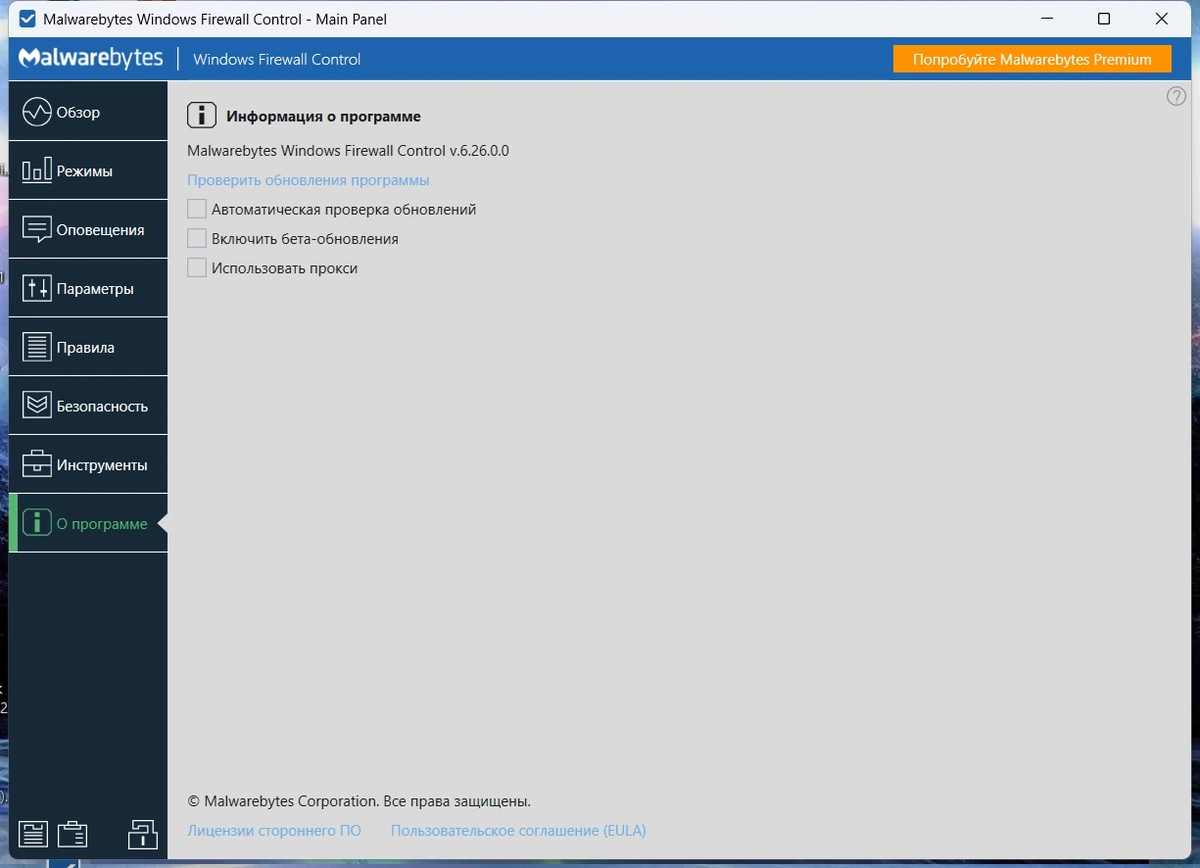
Task: Click the connections log clipboard icon
Action: tap(72, 835)
